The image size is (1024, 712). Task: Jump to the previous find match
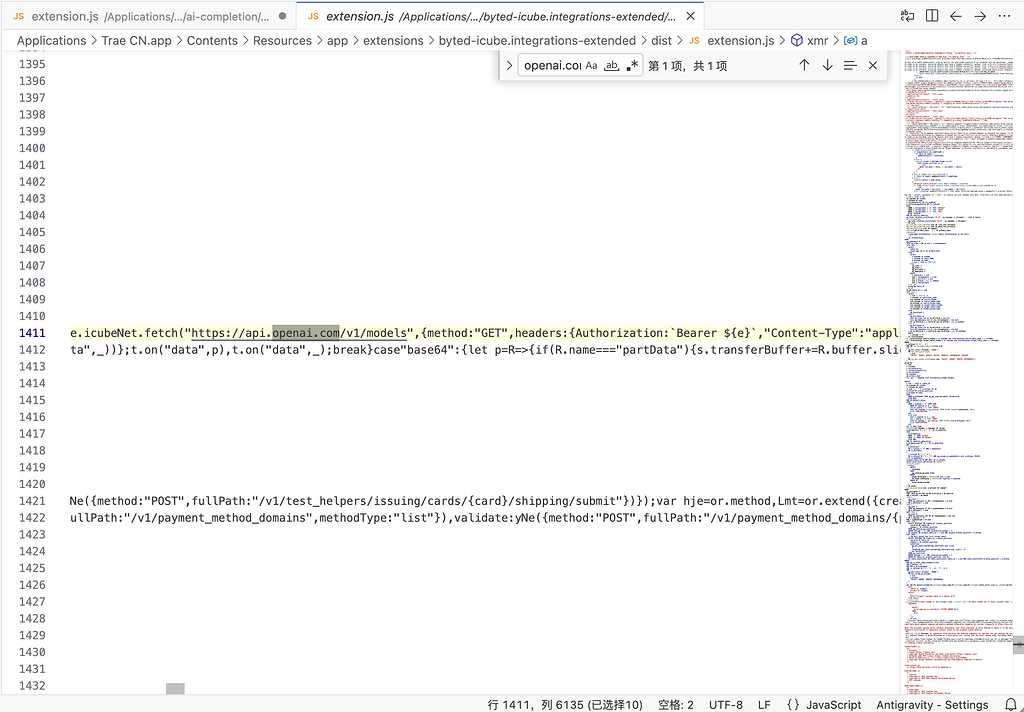pyautogui.click(x=804, y=65)
